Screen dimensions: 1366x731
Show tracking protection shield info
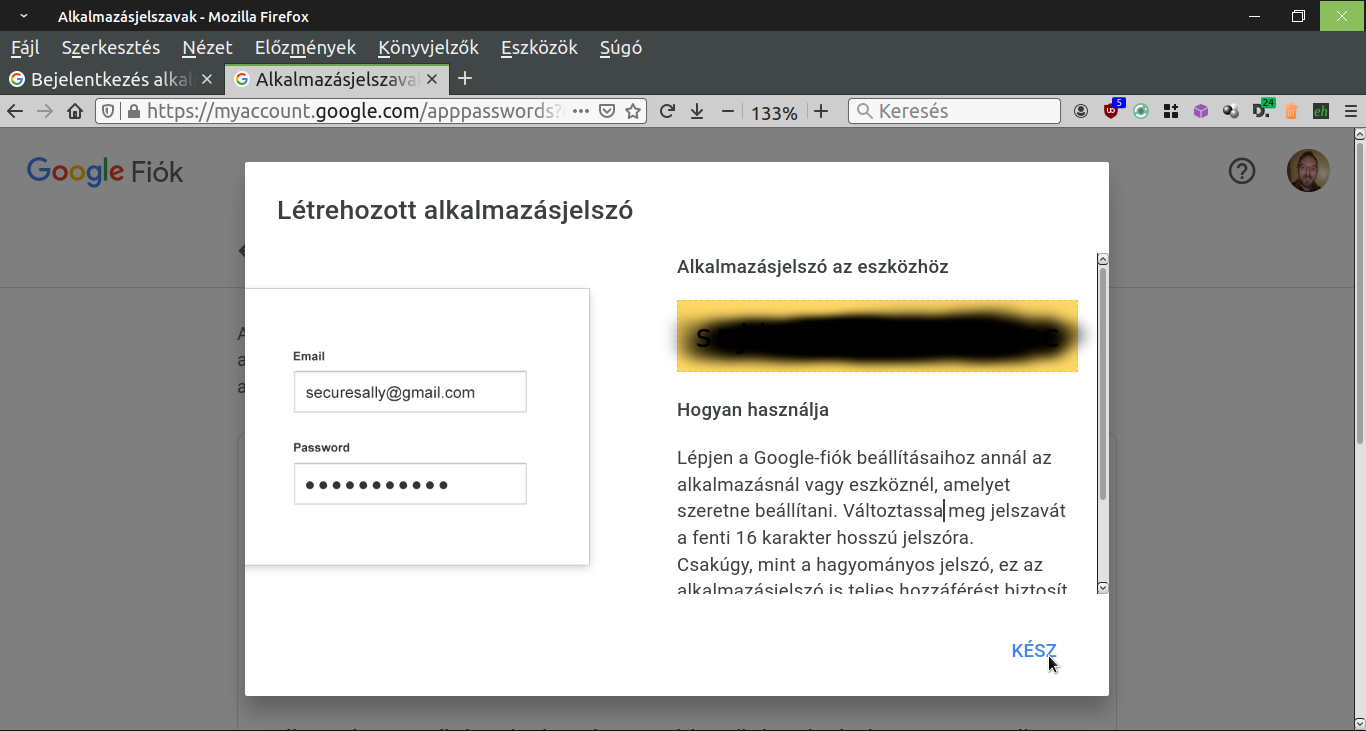click(x=109, y=111)
